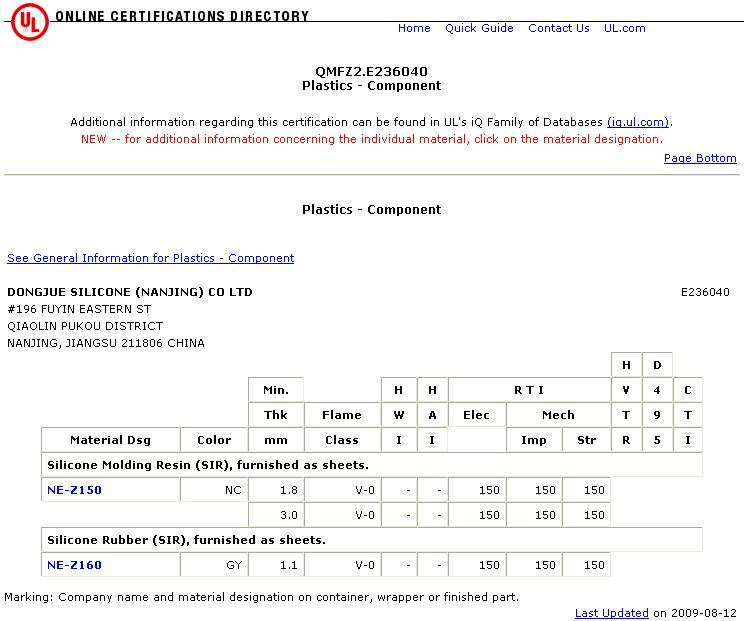Click the Mech column header
Screen dimensions: 748x621
pos(558,415)
